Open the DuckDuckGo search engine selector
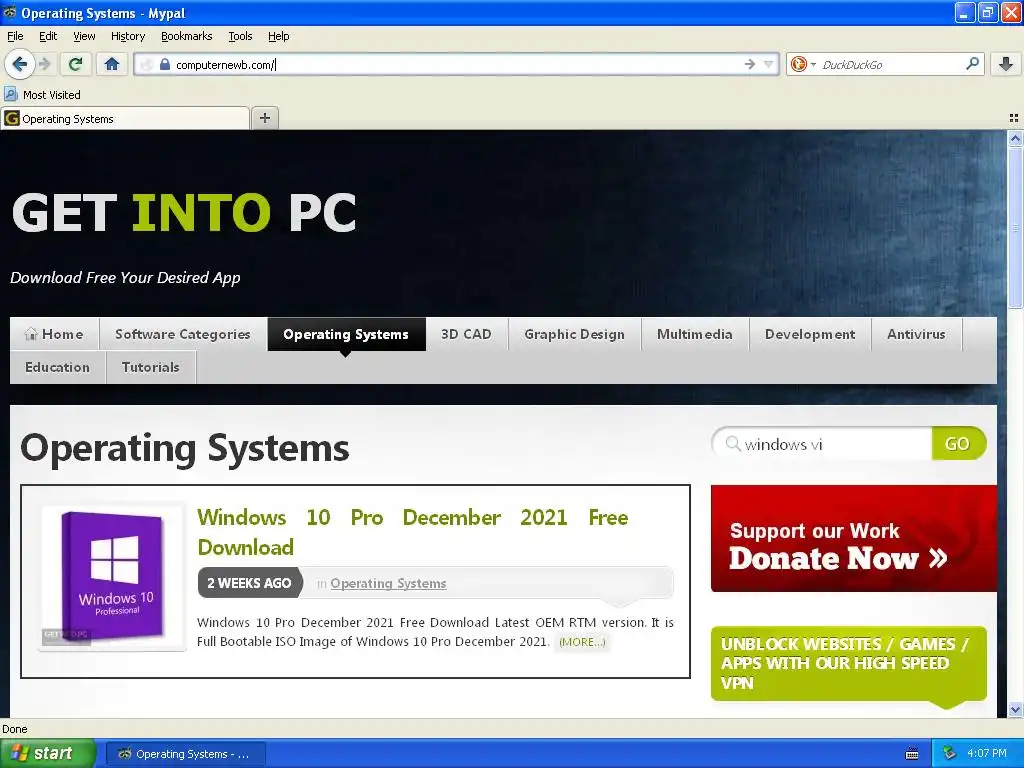1024x768 pixels. click(x=803, y=64)
